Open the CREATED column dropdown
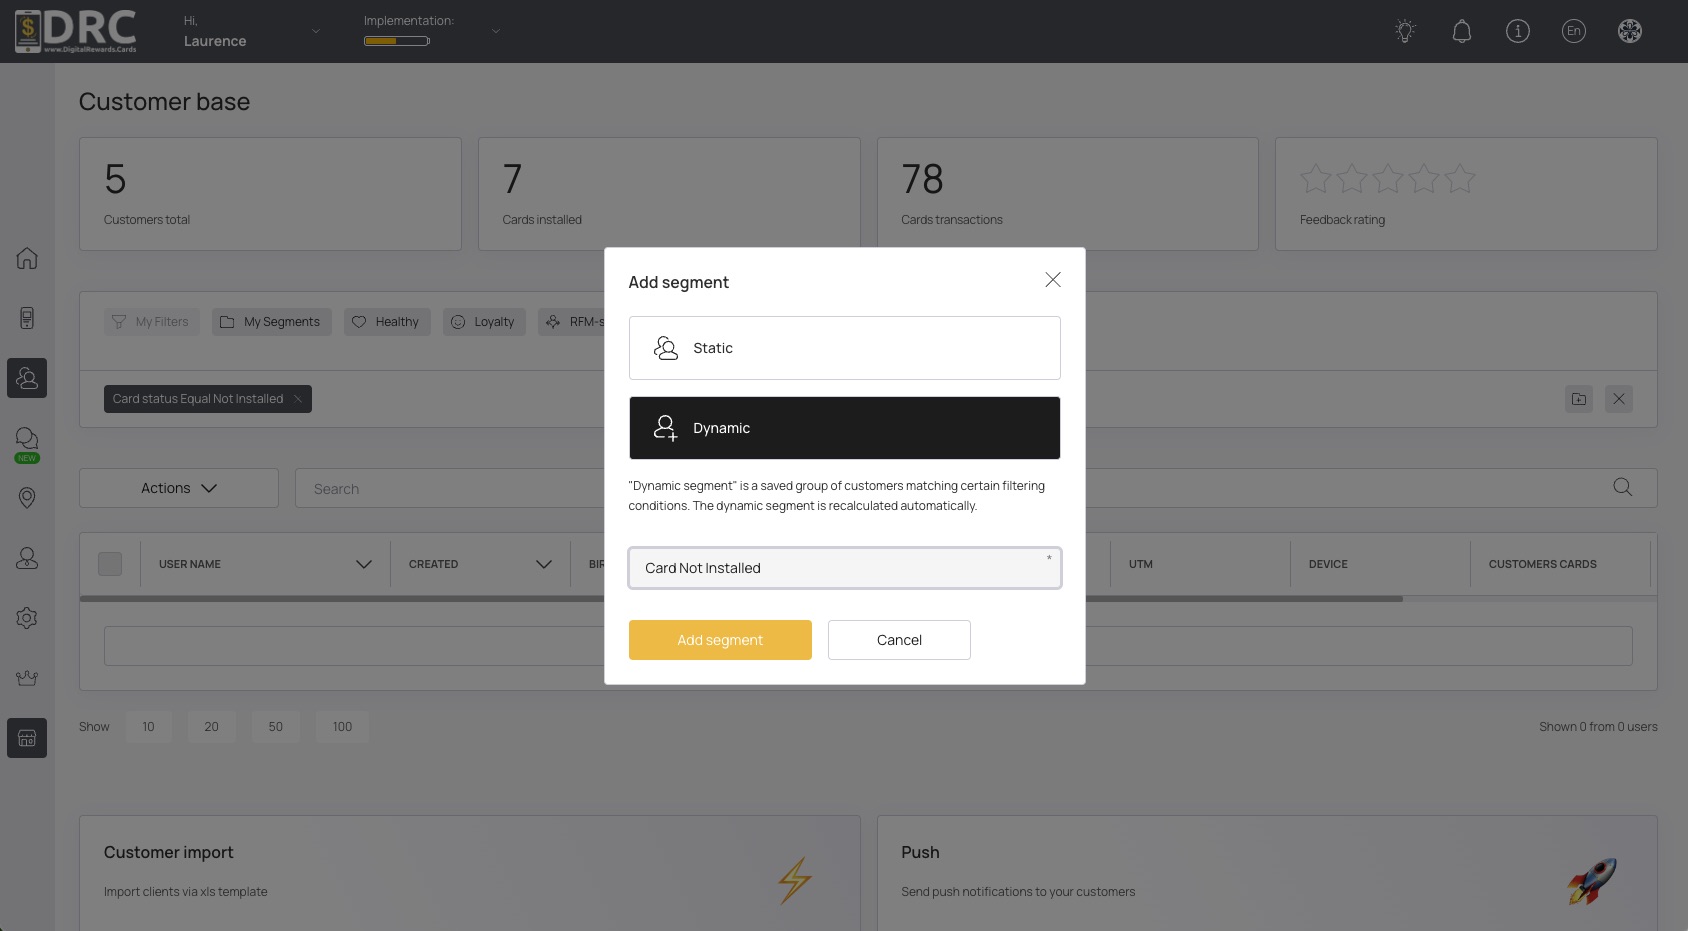This screenshot has height=931, width=1688. coord(544,564)
